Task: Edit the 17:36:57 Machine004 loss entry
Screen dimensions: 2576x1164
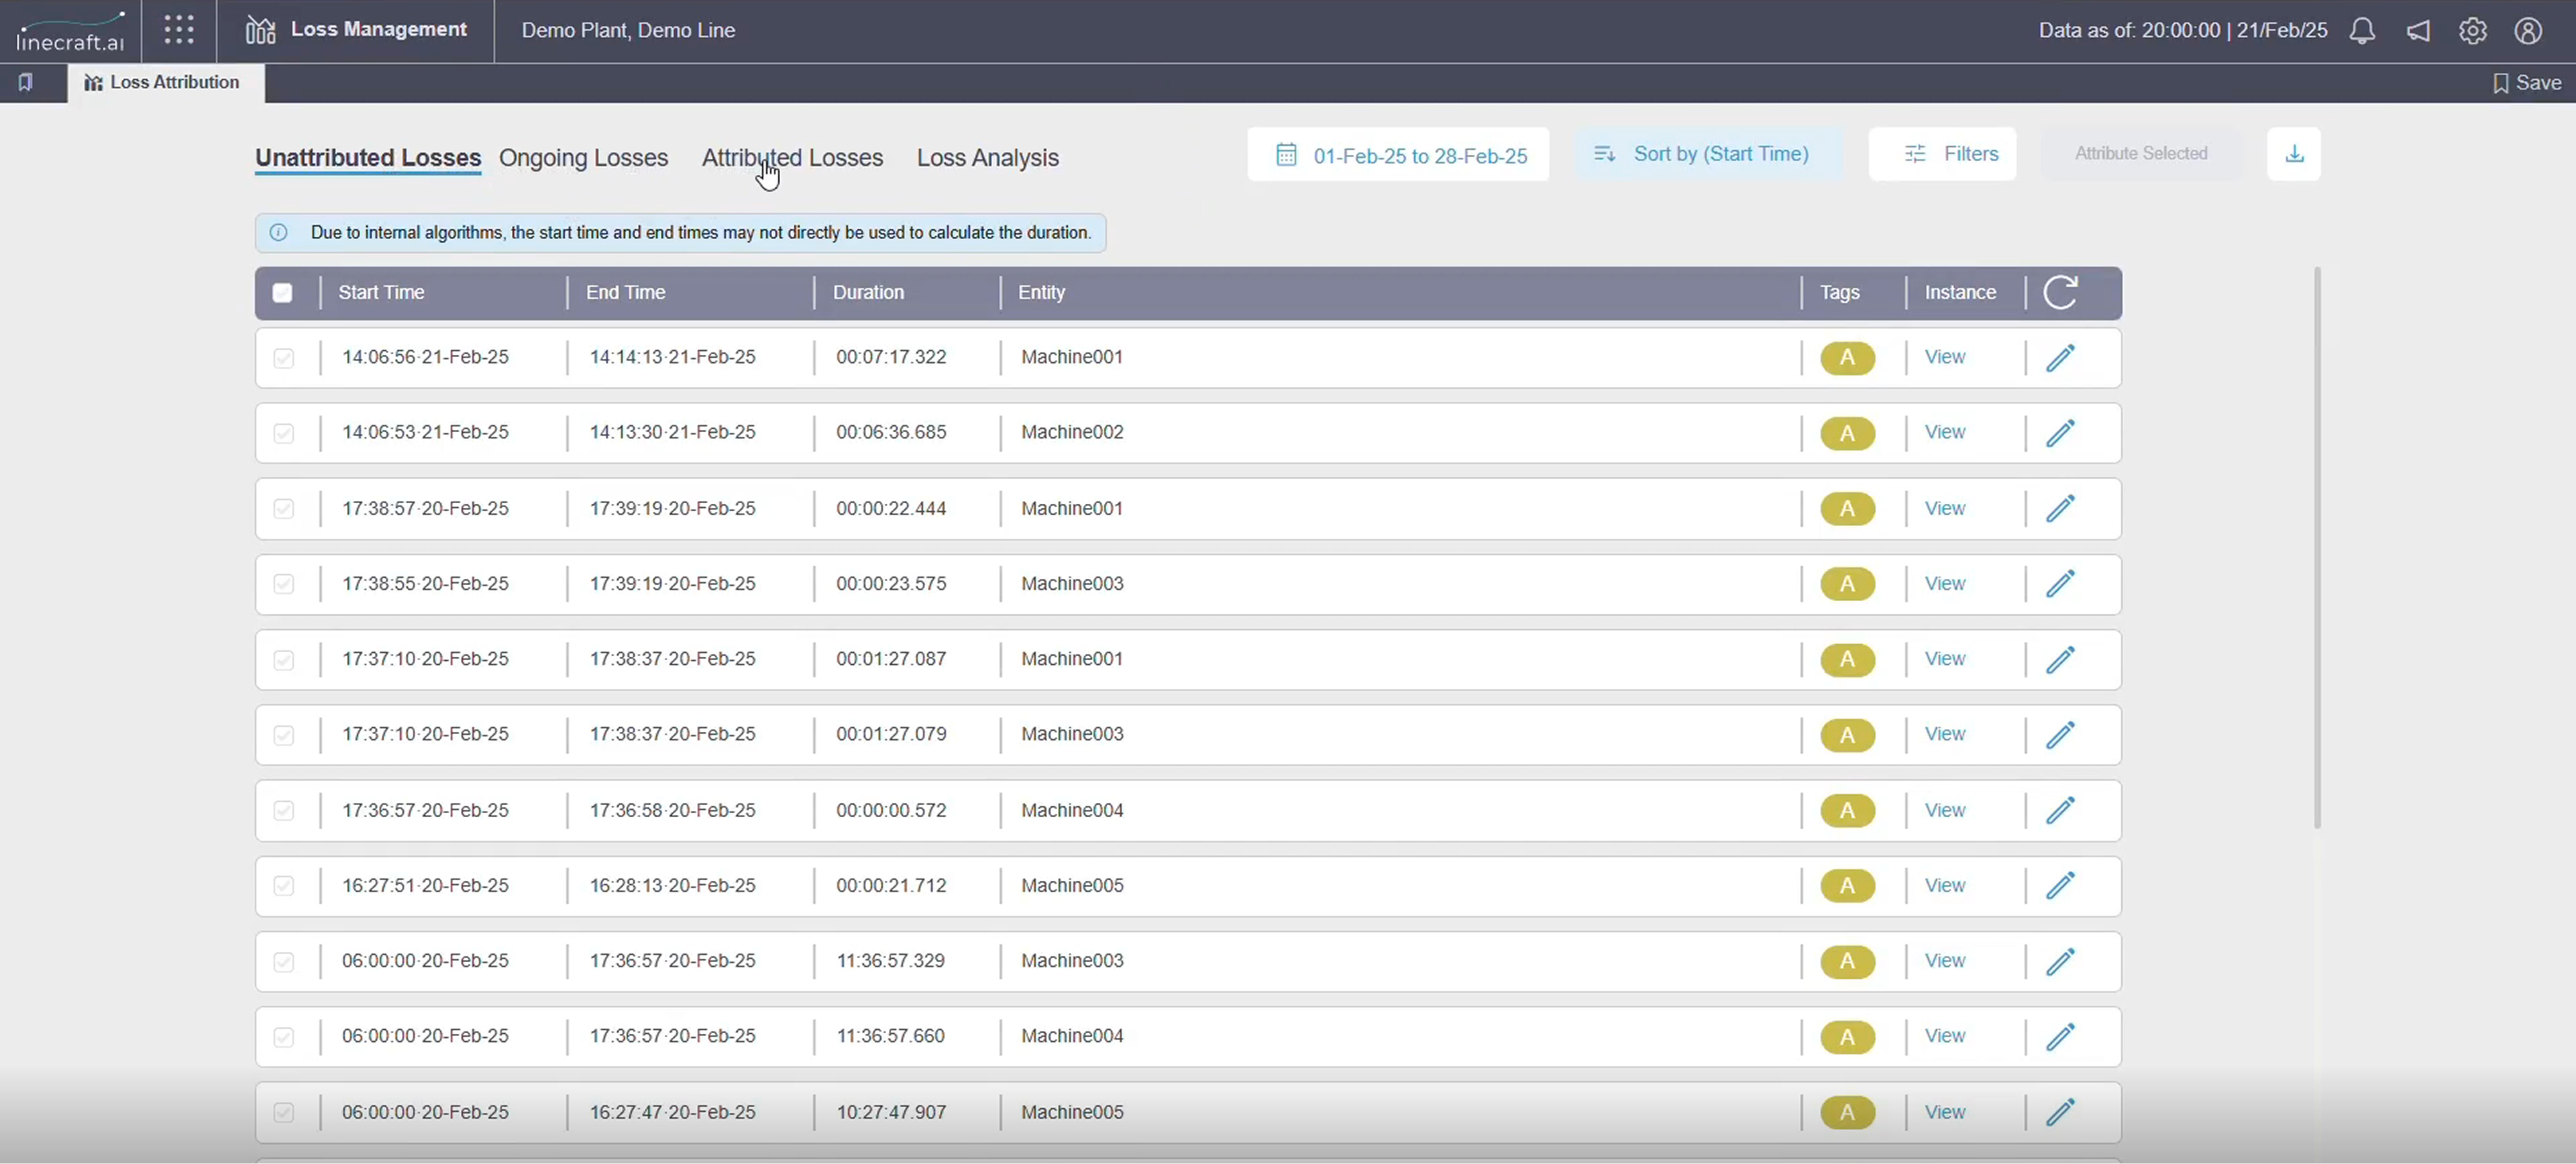Action: click(2060, 811)
